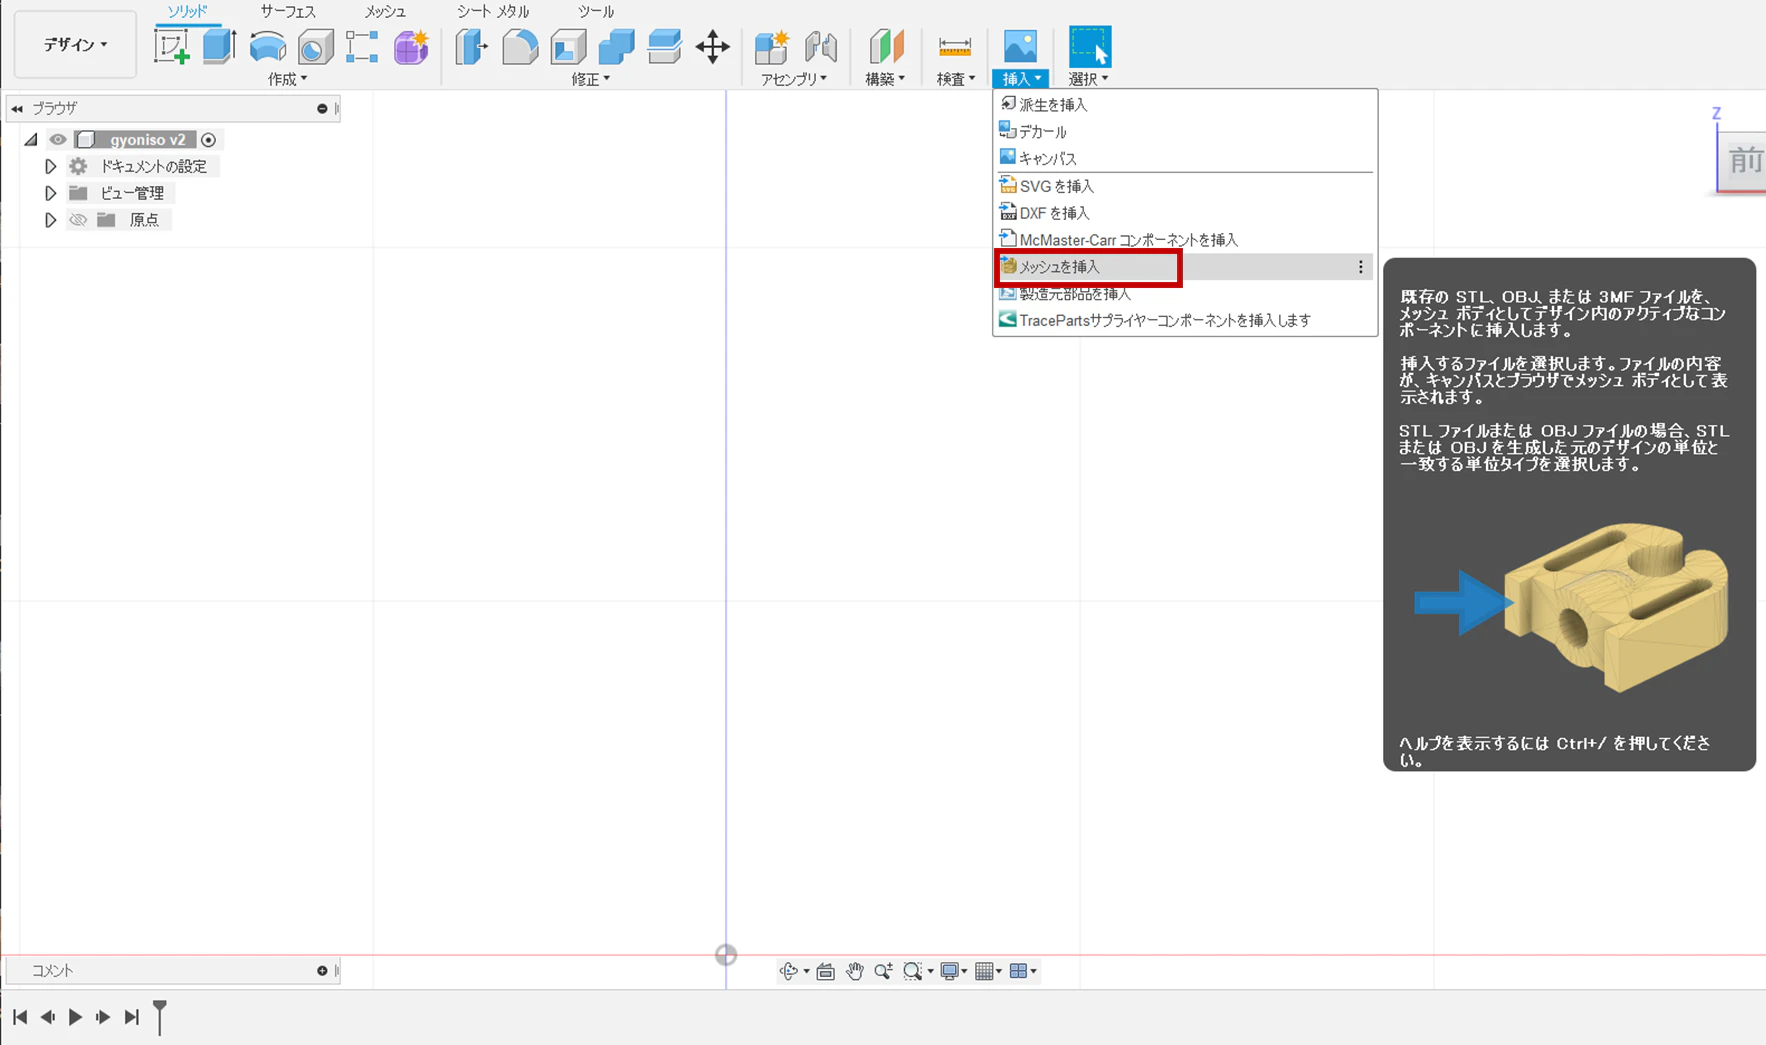
Task: Select the Move/Copy cross-arrows icon
Action: (712, 47)
